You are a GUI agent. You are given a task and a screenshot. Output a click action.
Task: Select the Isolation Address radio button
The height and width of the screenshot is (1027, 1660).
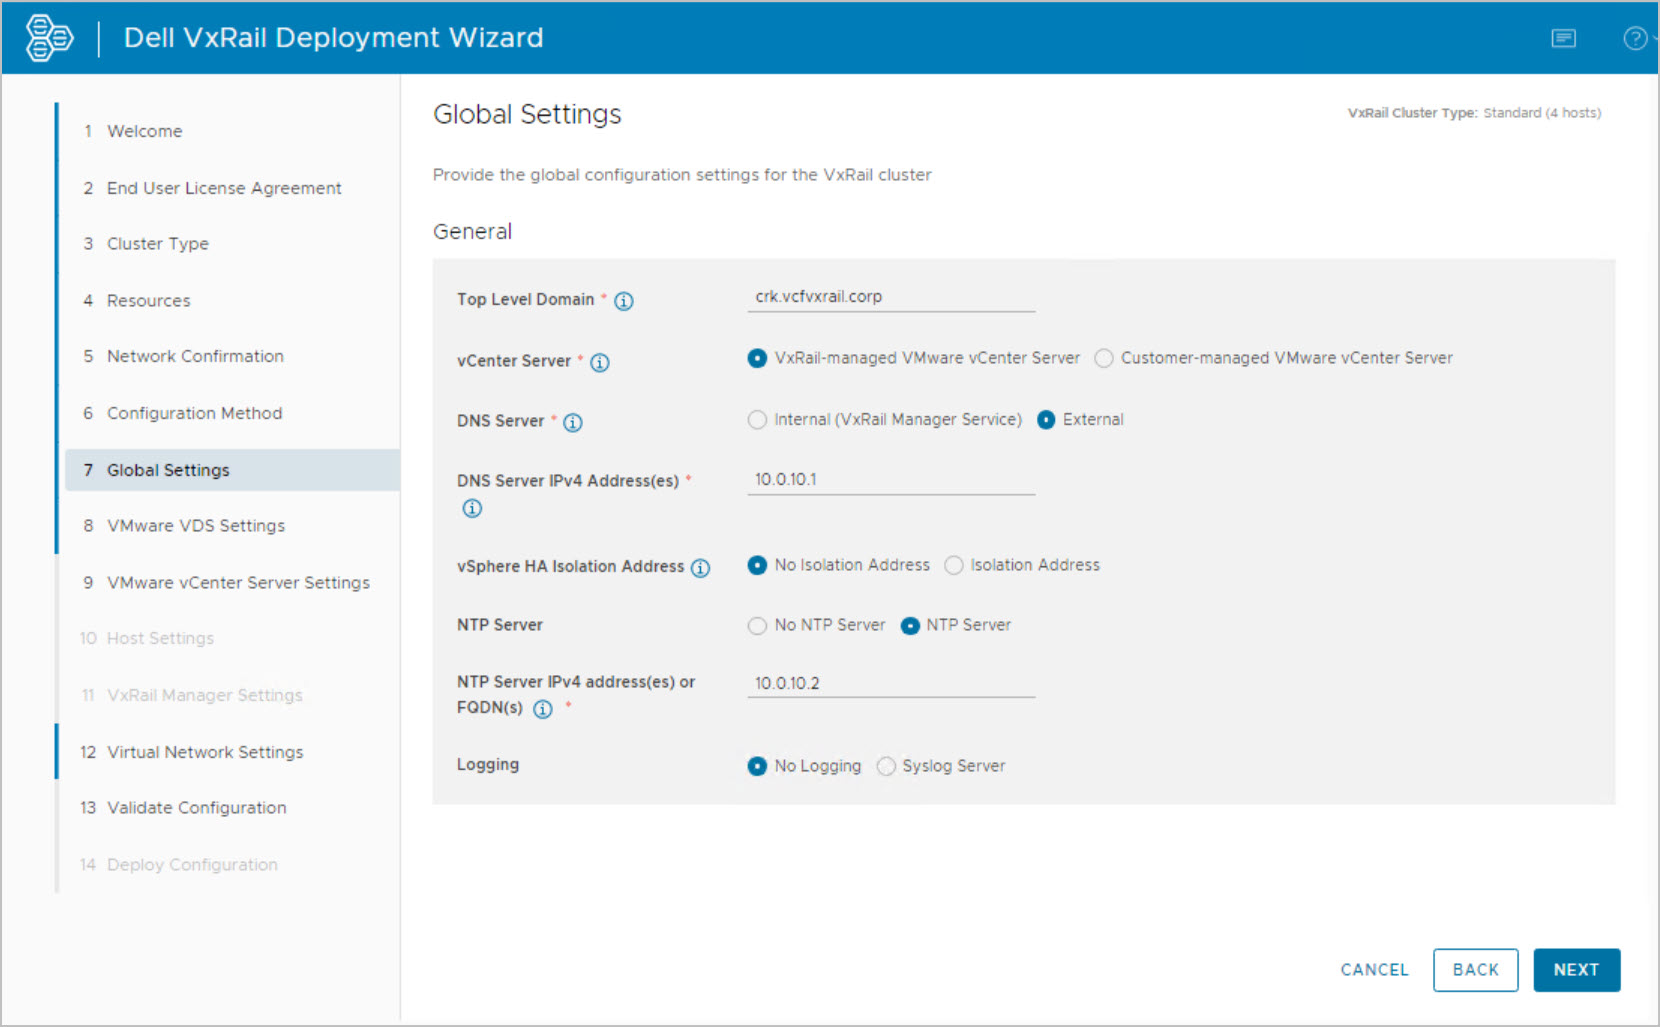point(954,565)
